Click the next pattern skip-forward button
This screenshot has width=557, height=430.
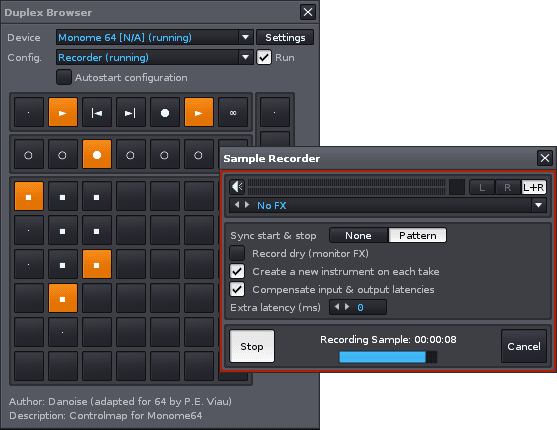tap(131, 112)
